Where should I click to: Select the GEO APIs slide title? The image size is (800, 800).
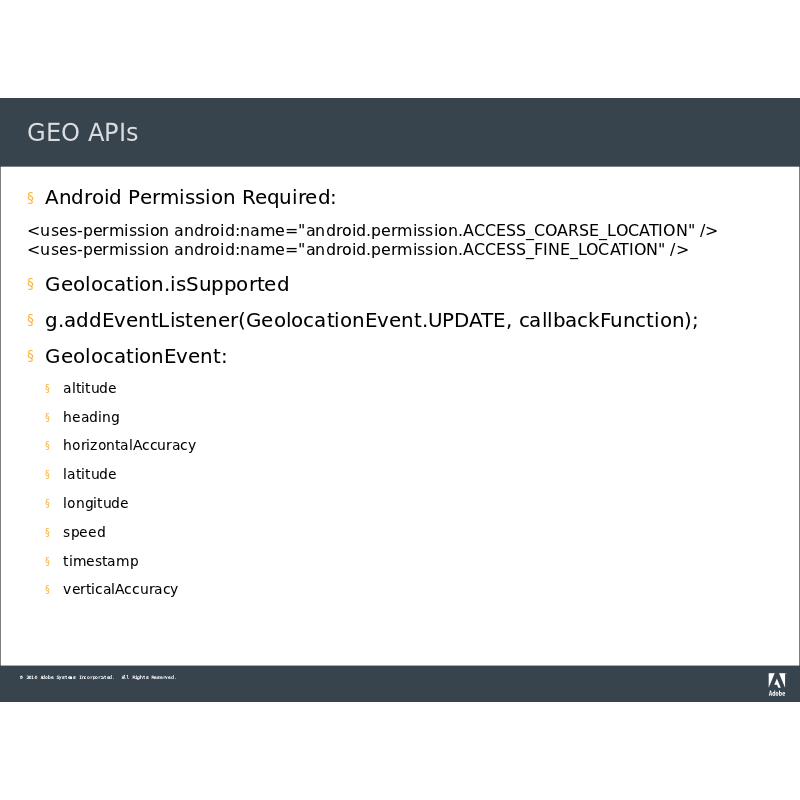(x=83, y=133)
